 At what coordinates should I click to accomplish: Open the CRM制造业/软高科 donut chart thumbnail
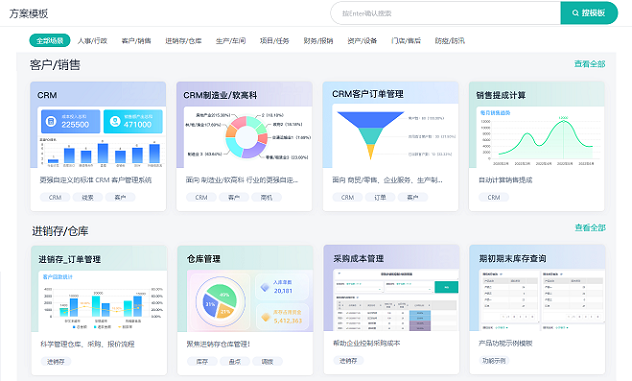point(247,137)
